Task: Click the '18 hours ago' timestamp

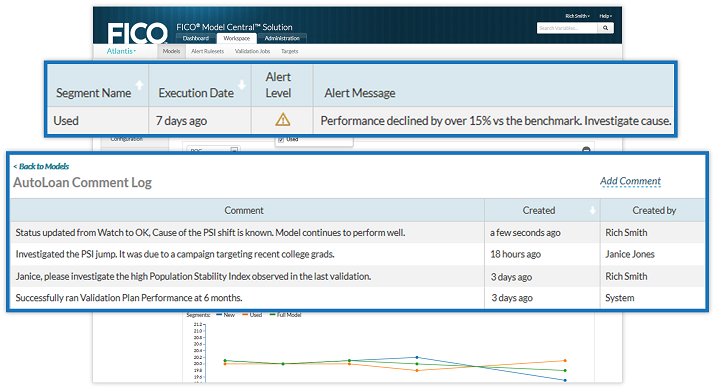Action: point(516,254)
